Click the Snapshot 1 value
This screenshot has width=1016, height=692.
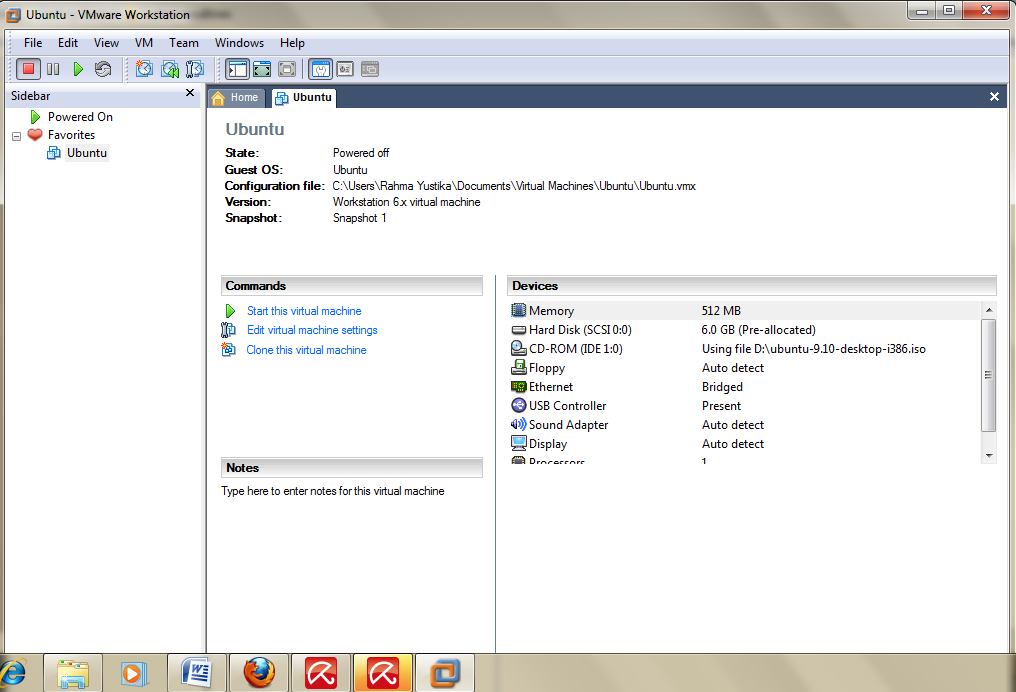360,218
